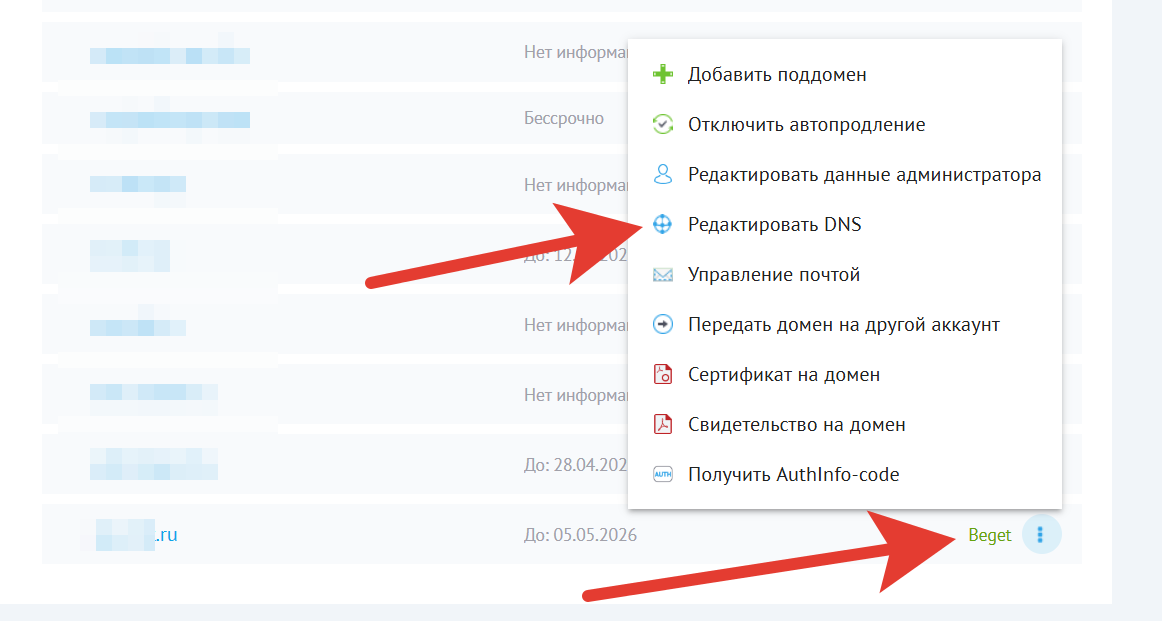The height and width of the screenshot is (621, 1162).
Task: Click the green plus icon for adding subdomain
Action: click(662, 75)
